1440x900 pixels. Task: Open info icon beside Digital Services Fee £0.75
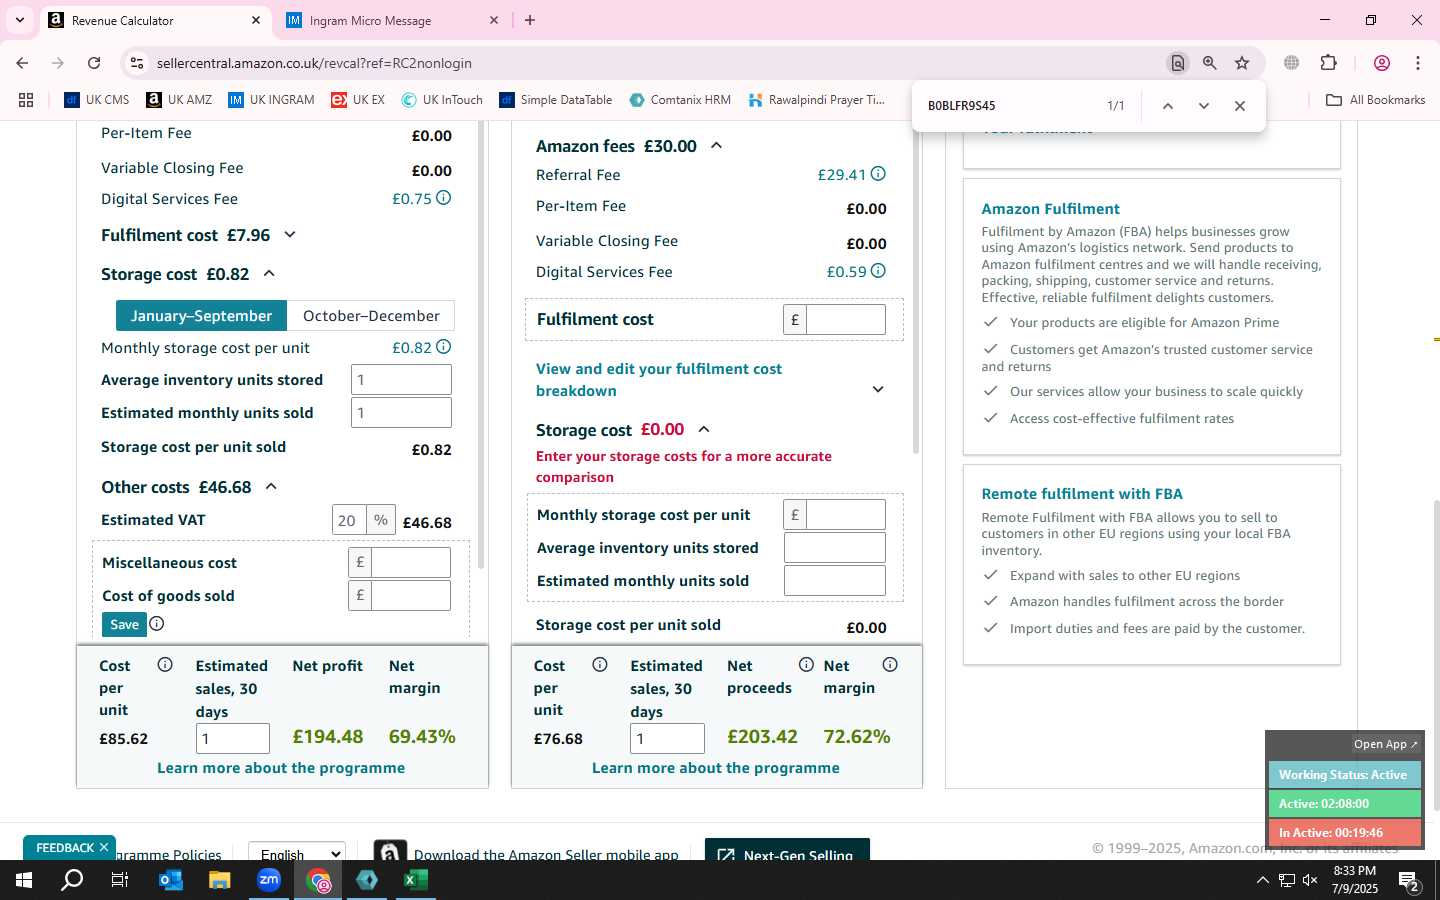point(443,198)
